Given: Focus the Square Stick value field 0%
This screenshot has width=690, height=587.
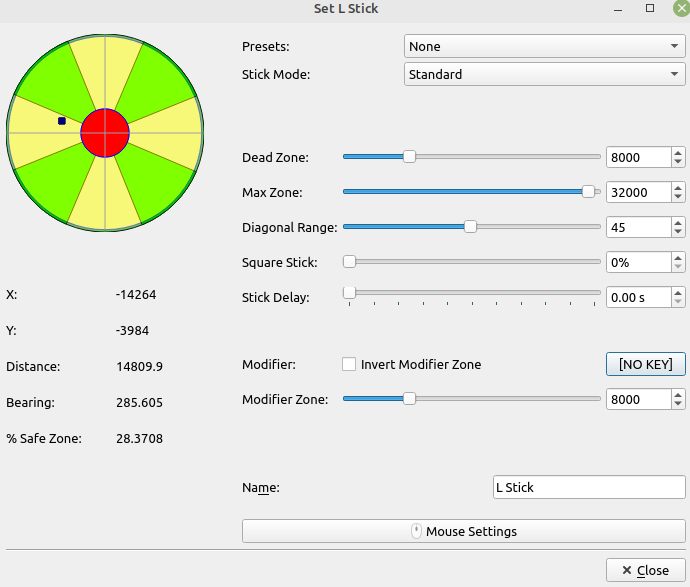Looking at the screenshot, I should click(x=639, y=263).
